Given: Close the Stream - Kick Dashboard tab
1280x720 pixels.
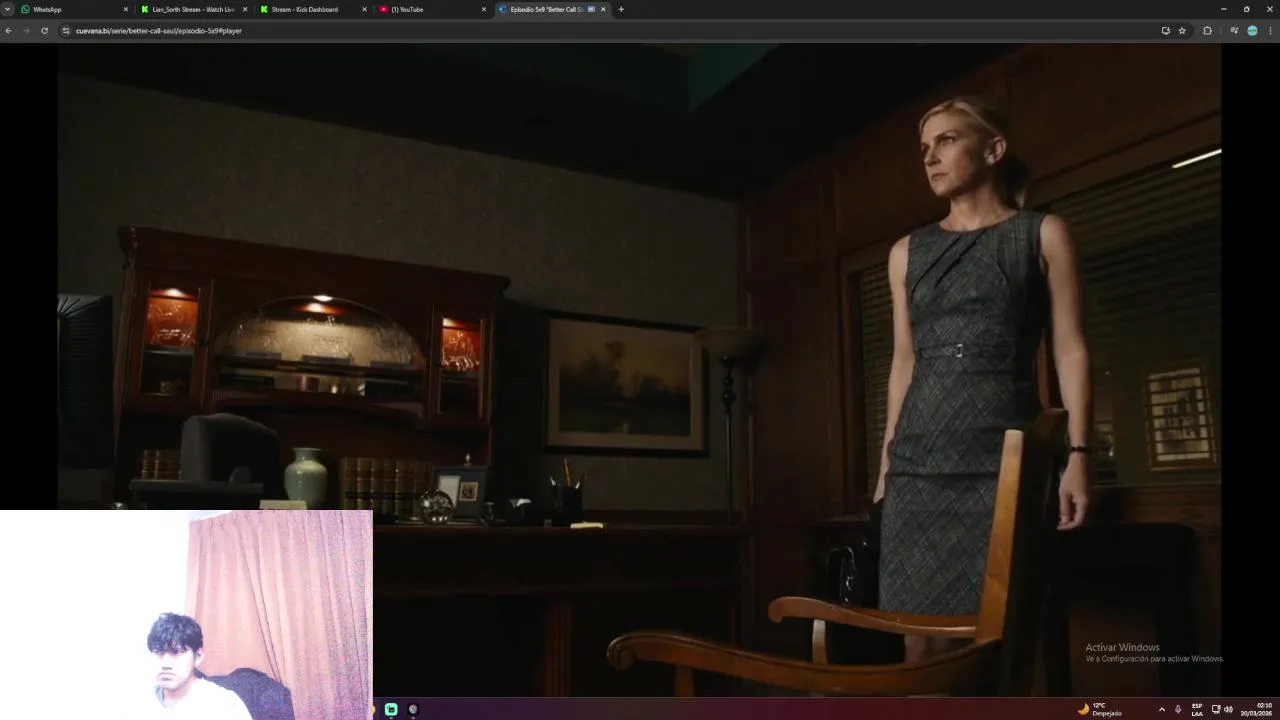Looking at the screenshot, I should click(364, 9).
